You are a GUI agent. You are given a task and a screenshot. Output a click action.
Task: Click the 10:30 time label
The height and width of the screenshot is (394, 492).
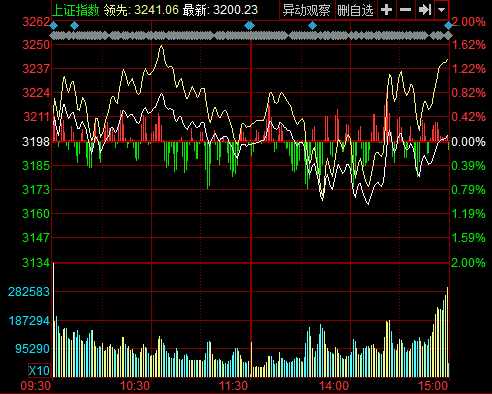tap(135, 386)
